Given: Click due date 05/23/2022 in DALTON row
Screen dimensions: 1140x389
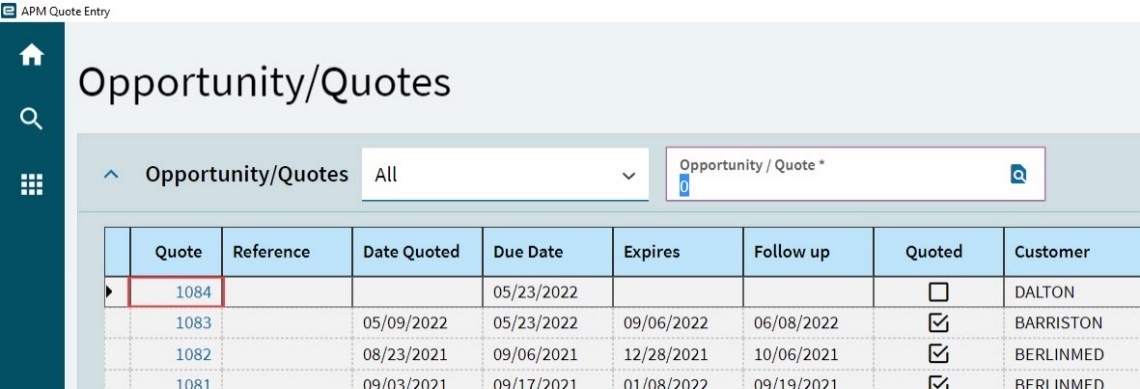Looking at the screenshot, I should (547, 292).
